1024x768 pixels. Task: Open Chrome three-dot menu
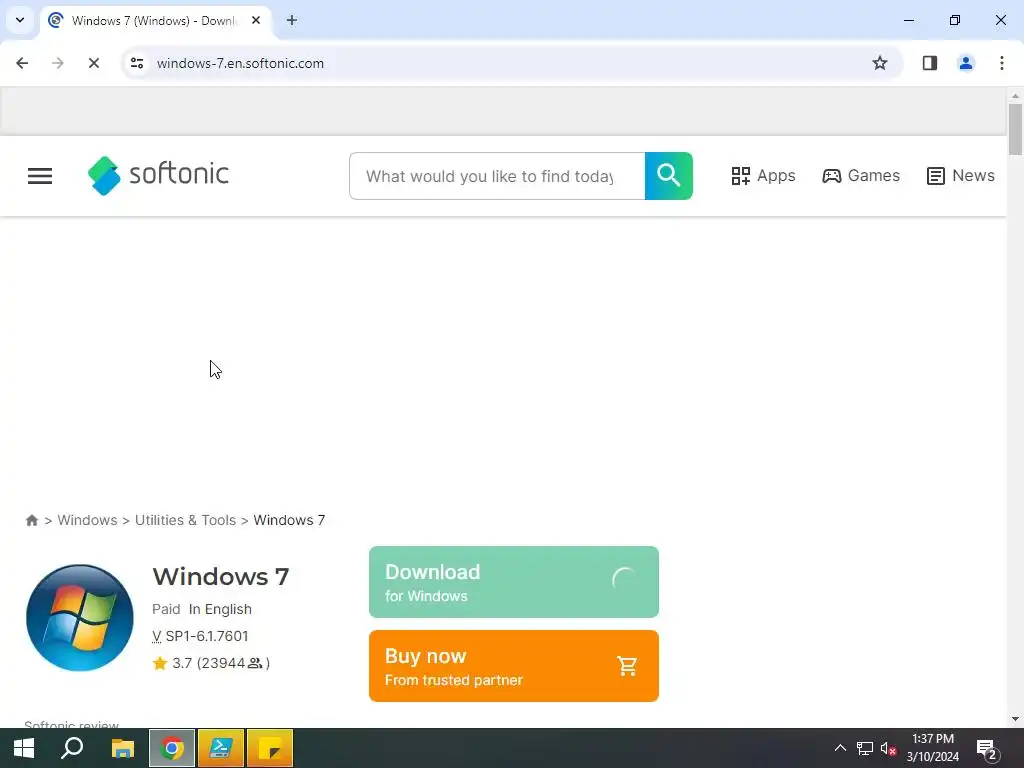tap(1002, 63)
